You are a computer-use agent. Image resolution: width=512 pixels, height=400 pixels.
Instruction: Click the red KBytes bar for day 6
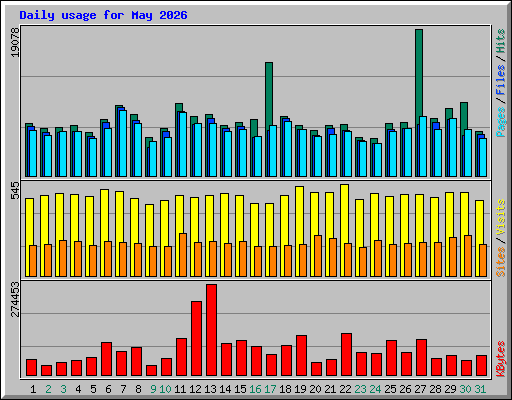(x=106, y=359)
